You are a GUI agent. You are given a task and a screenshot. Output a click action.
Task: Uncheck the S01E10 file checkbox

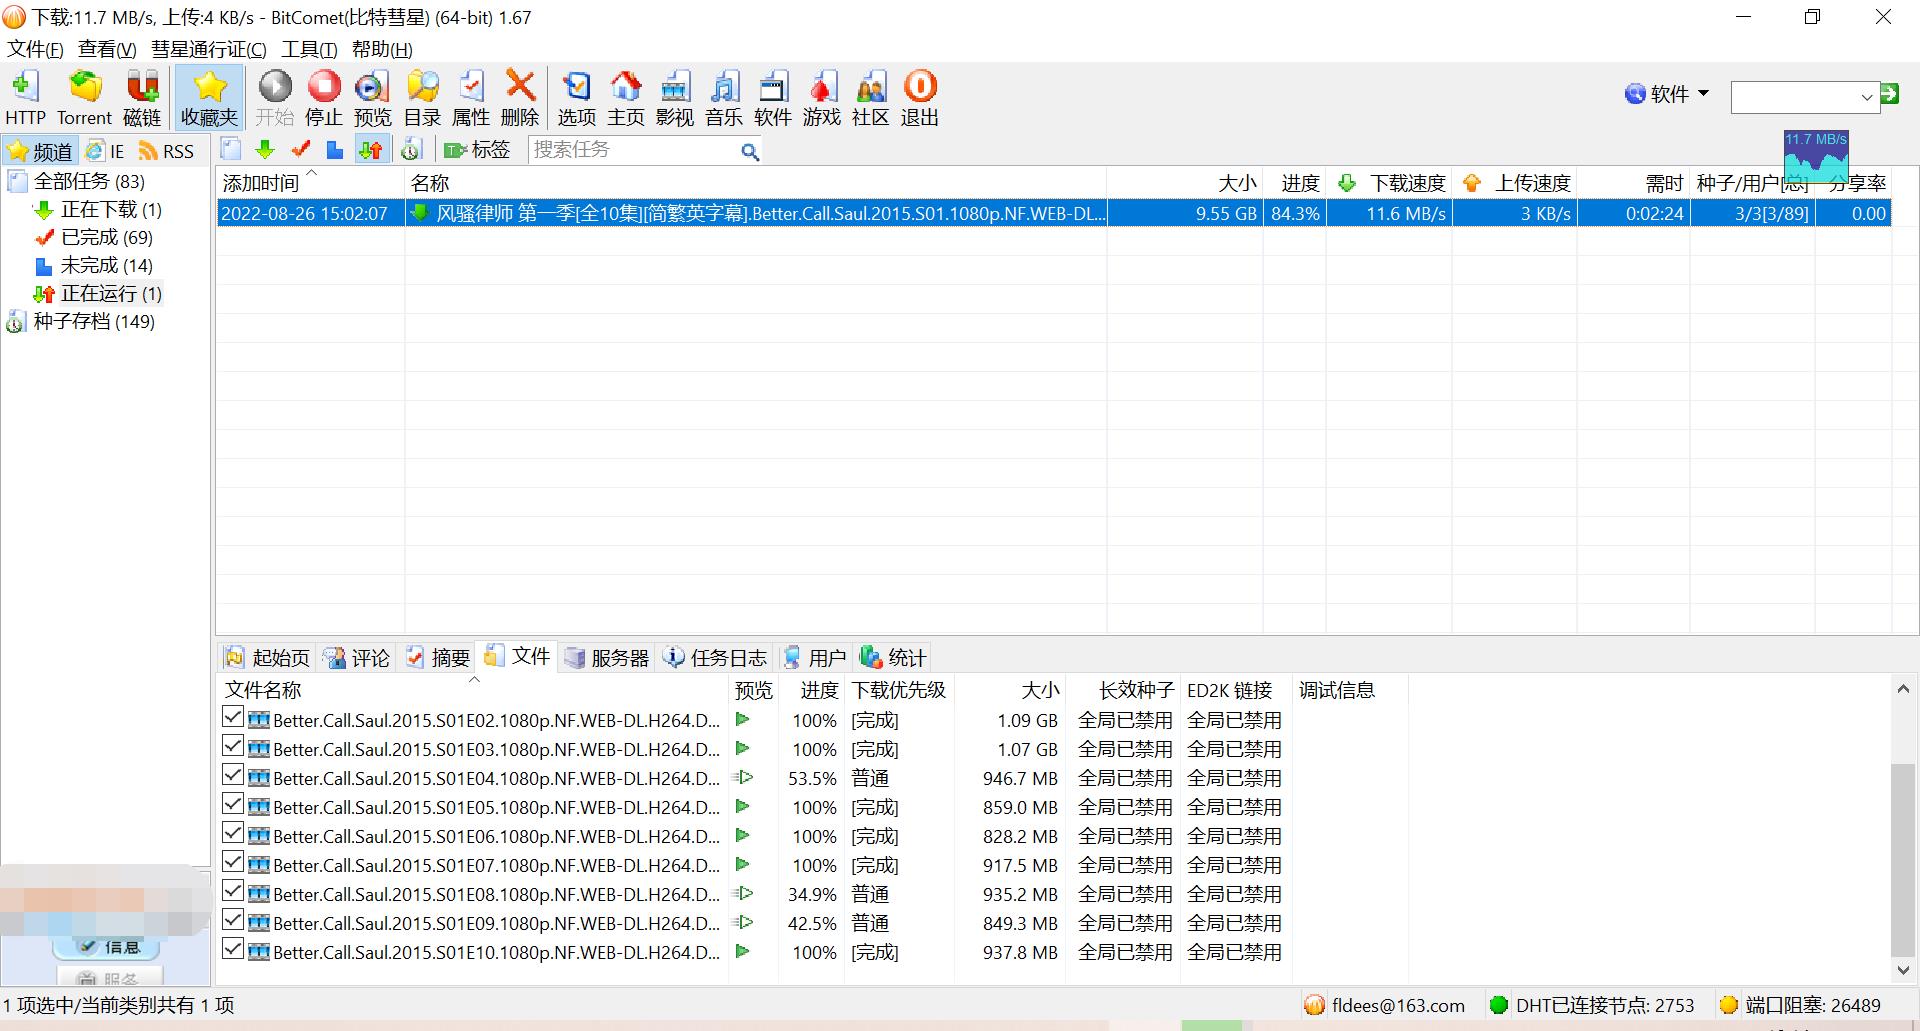233,949
